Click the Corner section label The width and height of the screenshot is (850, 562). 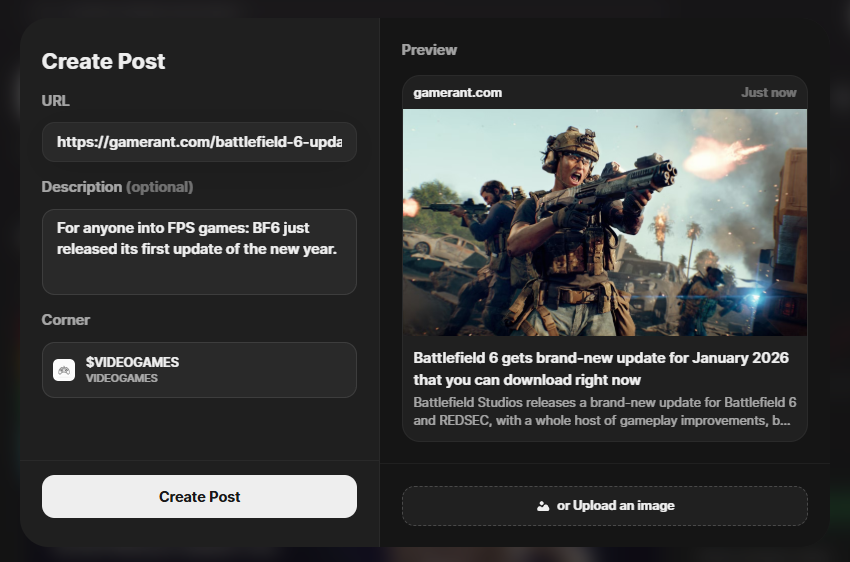pyautogui.click(x=66, y=320)
